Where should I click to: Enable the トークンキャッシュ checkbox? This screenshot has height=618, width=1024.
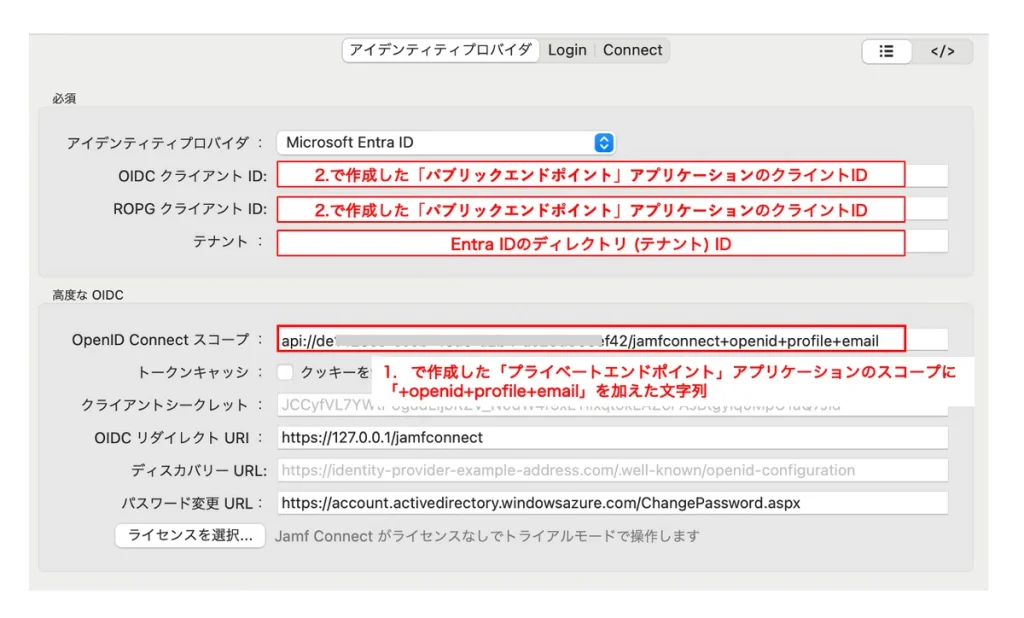pos(285,372)
